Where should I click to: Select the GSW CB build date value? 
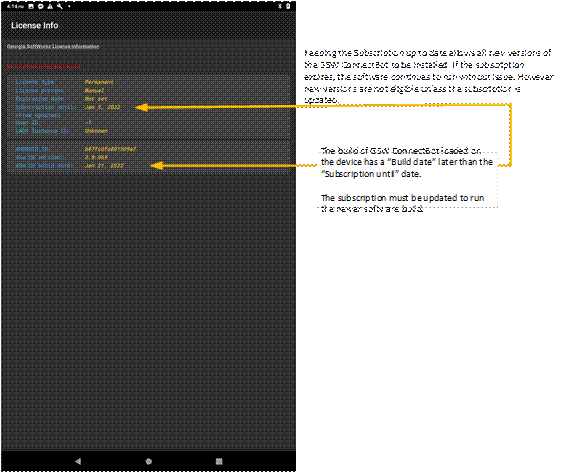click(x=104, y=166)
